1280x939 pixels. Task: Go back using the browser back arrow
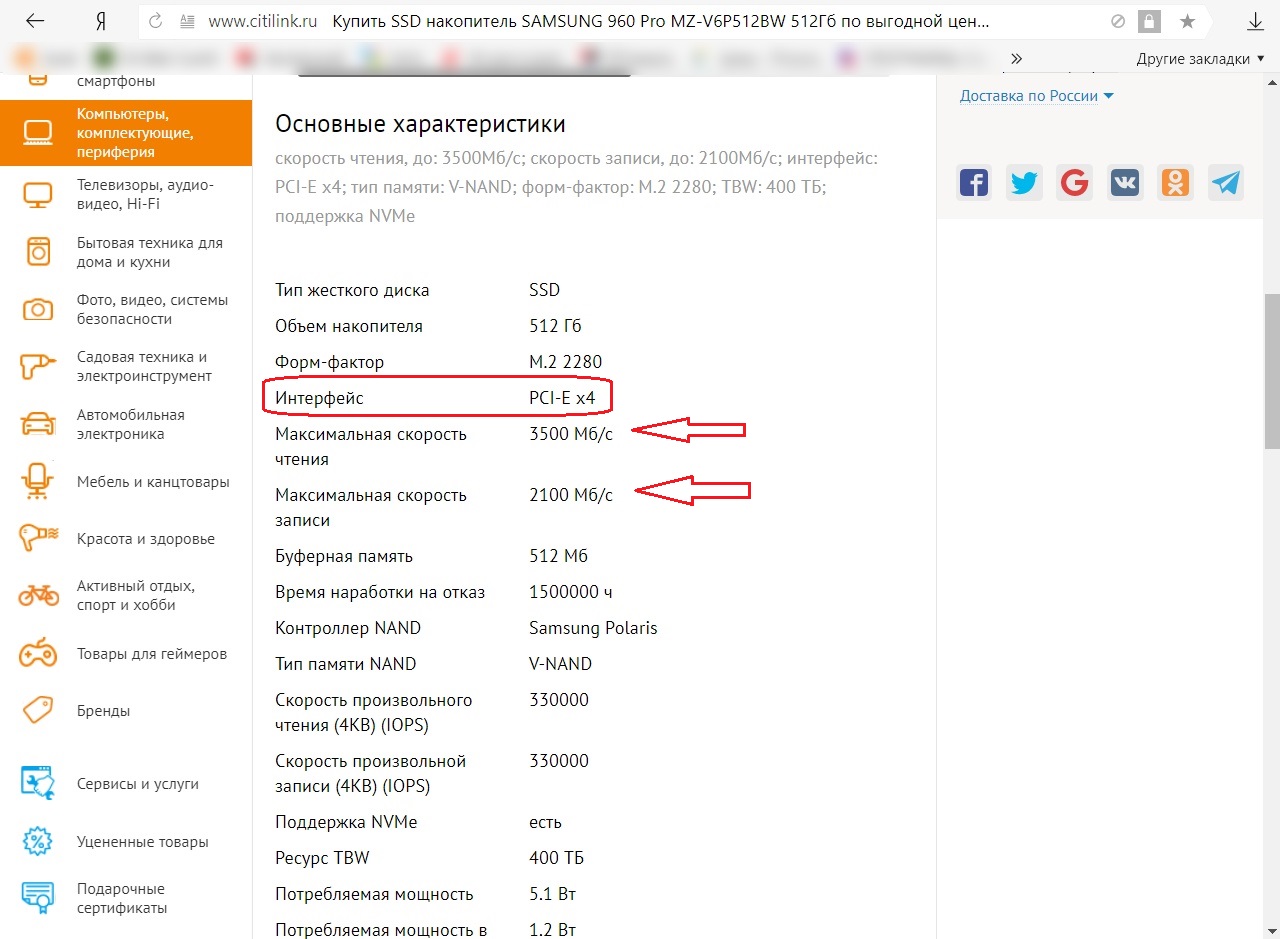[35, 21]
